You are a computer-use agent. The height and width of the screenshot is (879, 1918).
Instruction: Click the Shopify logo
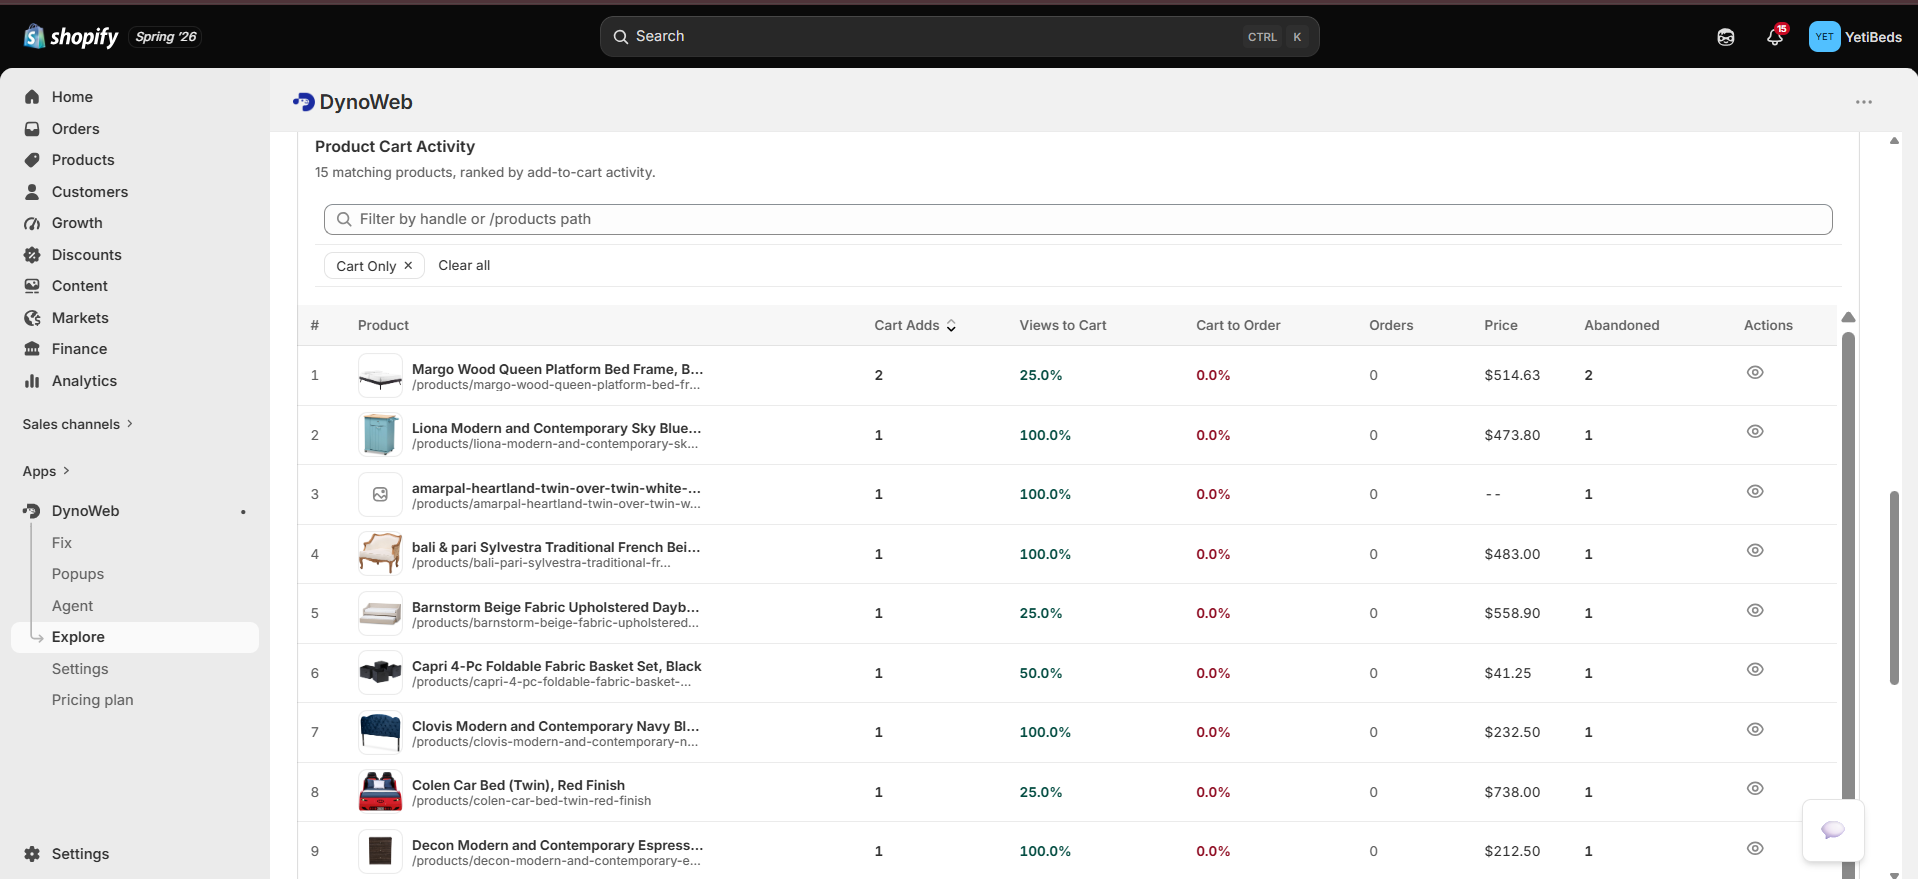point(70,37)
